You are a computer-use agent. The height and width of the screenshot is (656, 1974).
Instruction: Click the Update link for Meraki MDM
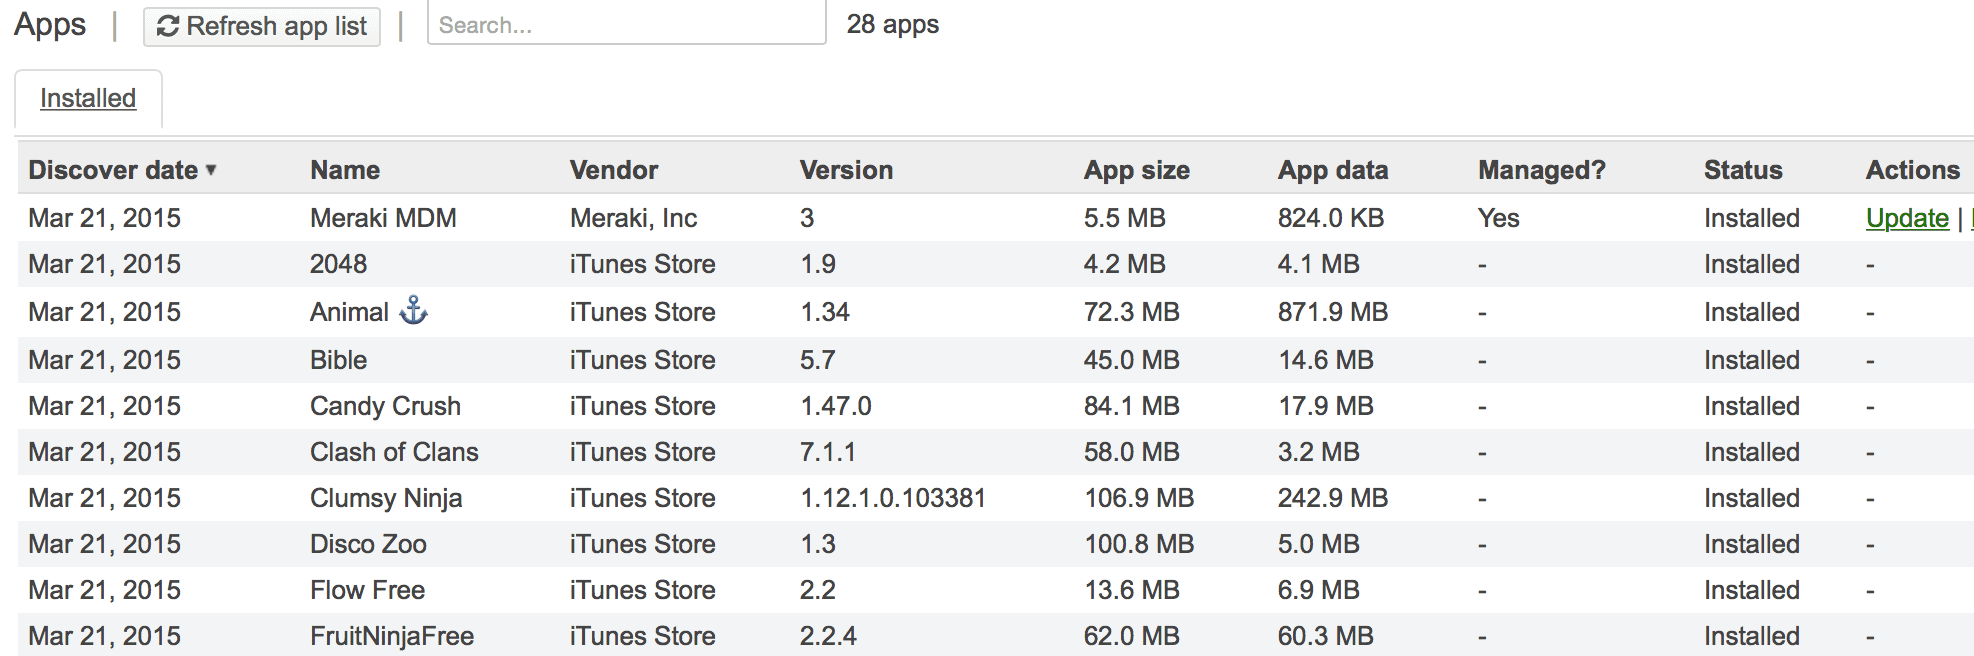pyautogui.click(x=1907, y=218)
